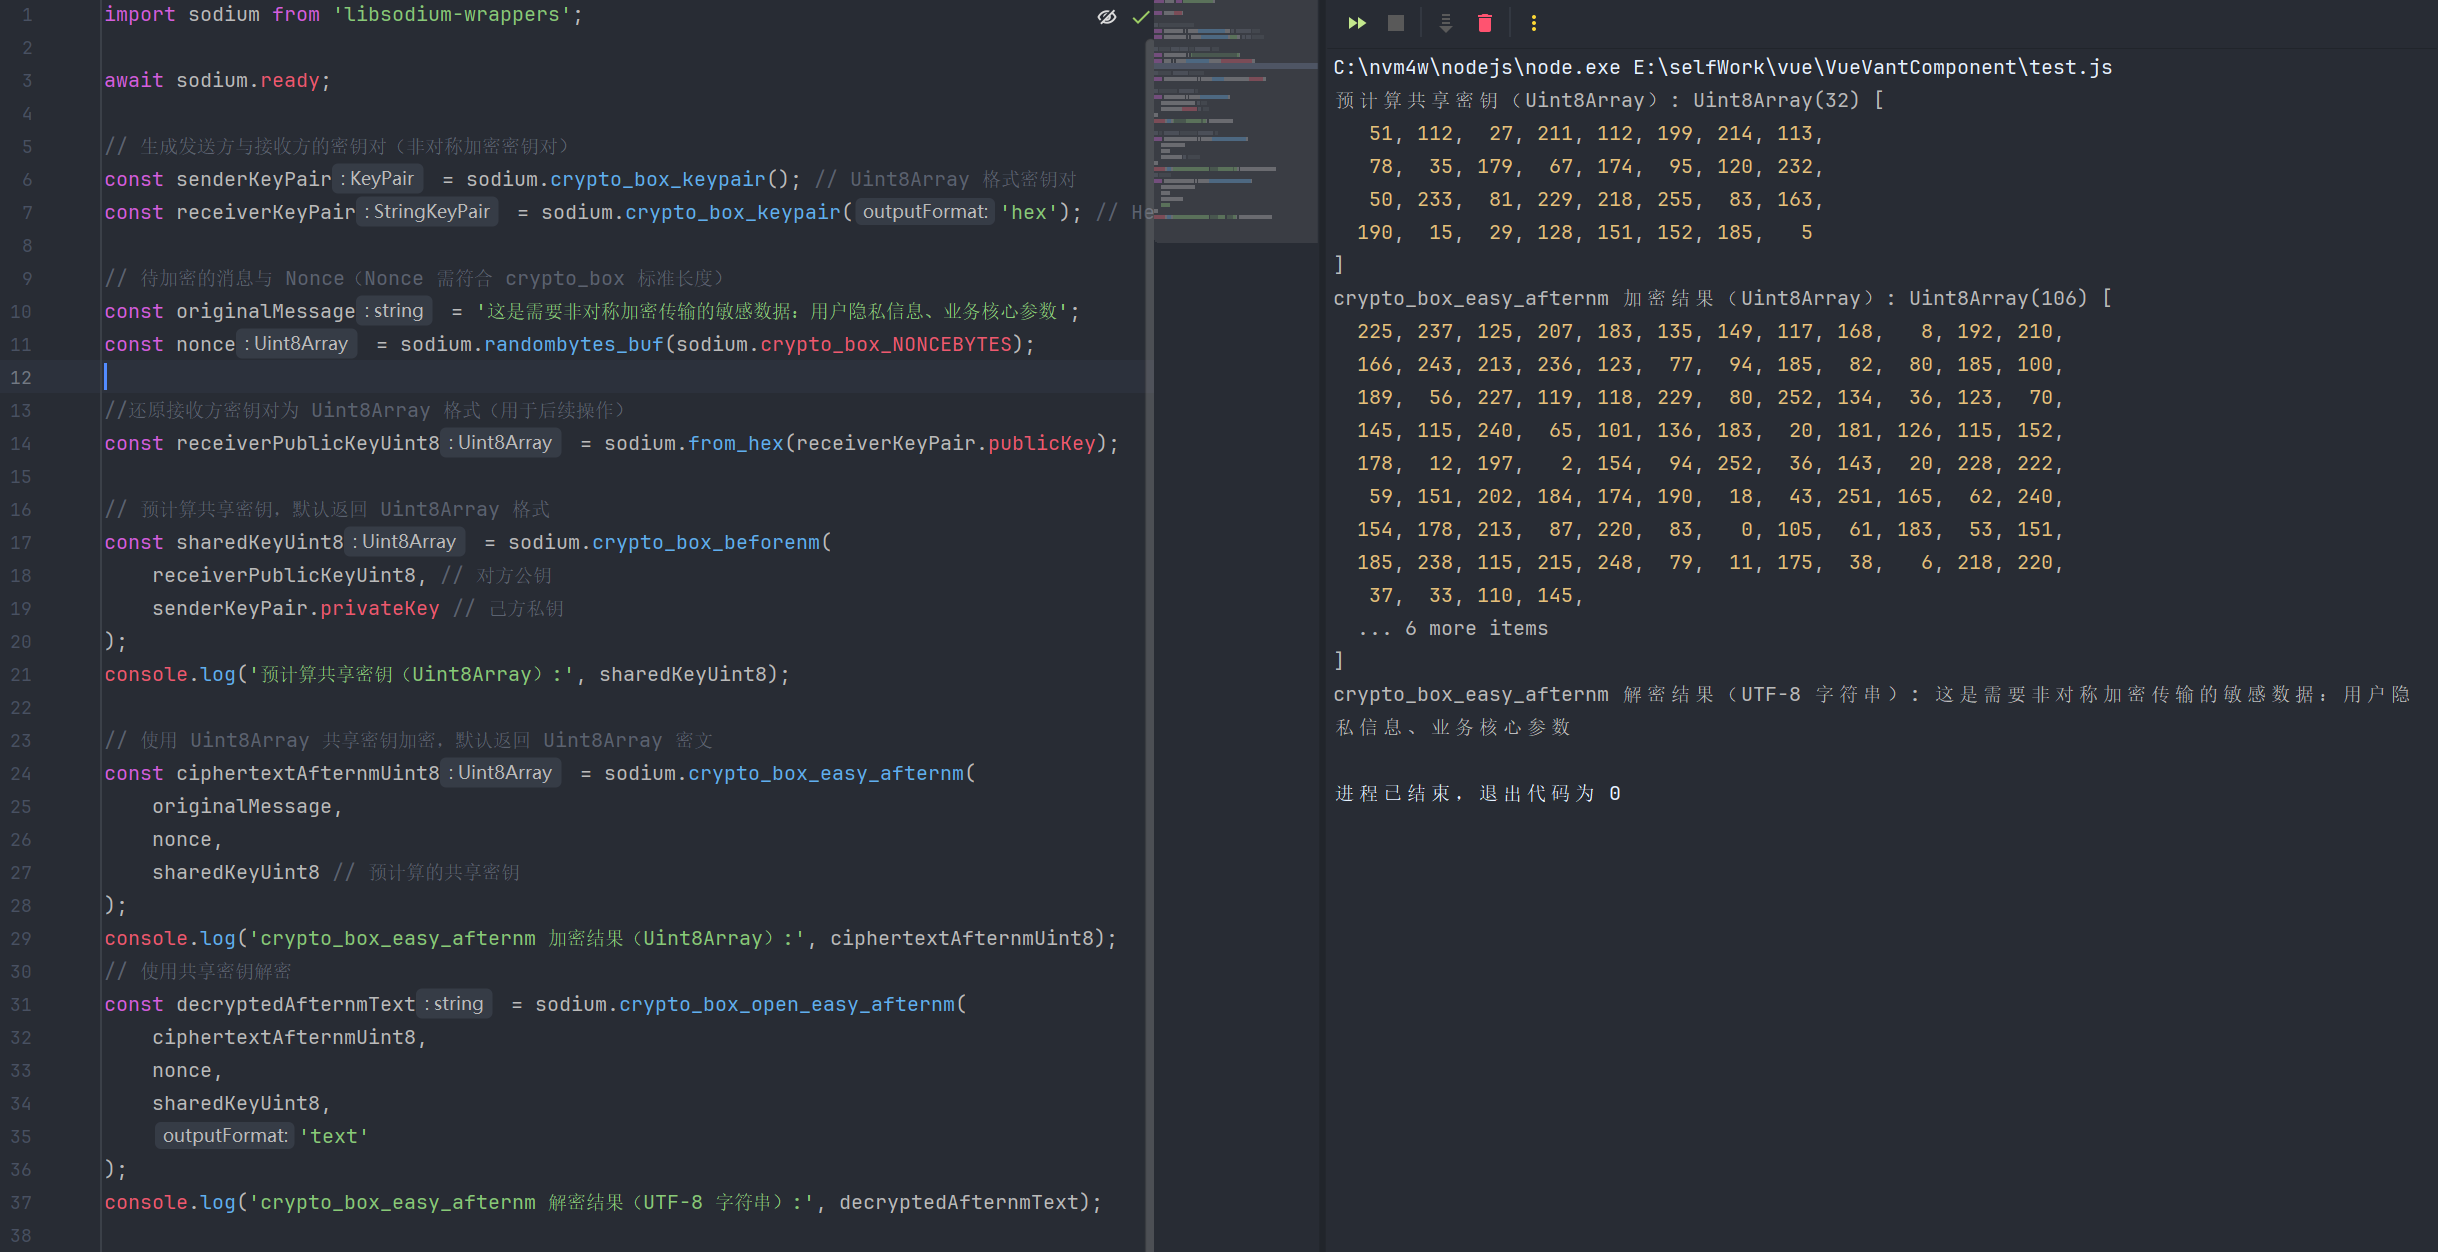Clear console output with the red trash icon
The image size is (2438, 1252).
pyautogui.click(x=1485, y=23)
